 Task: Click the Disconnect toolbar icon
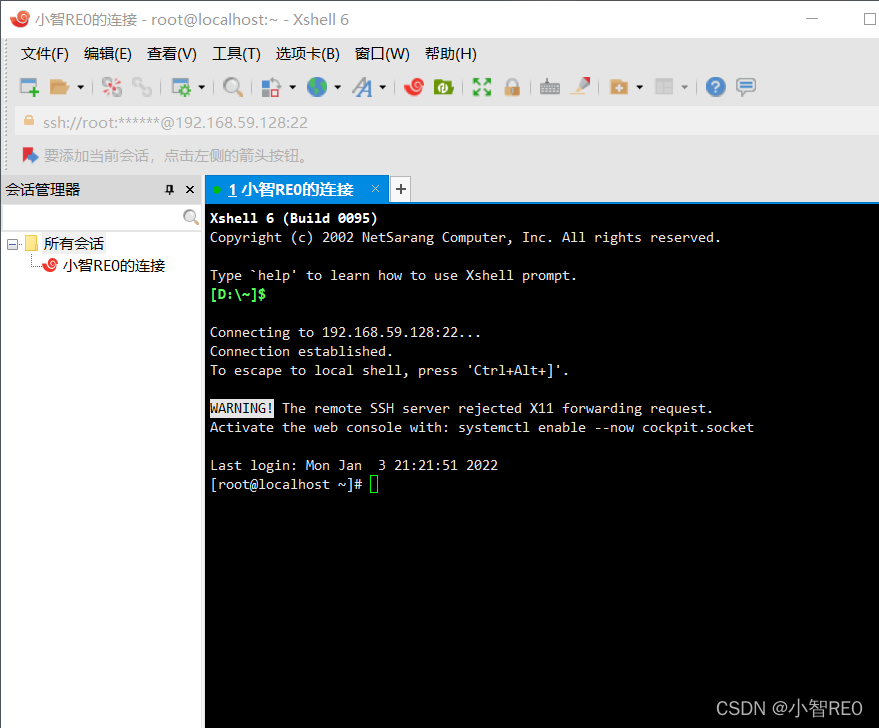[112, 87]
